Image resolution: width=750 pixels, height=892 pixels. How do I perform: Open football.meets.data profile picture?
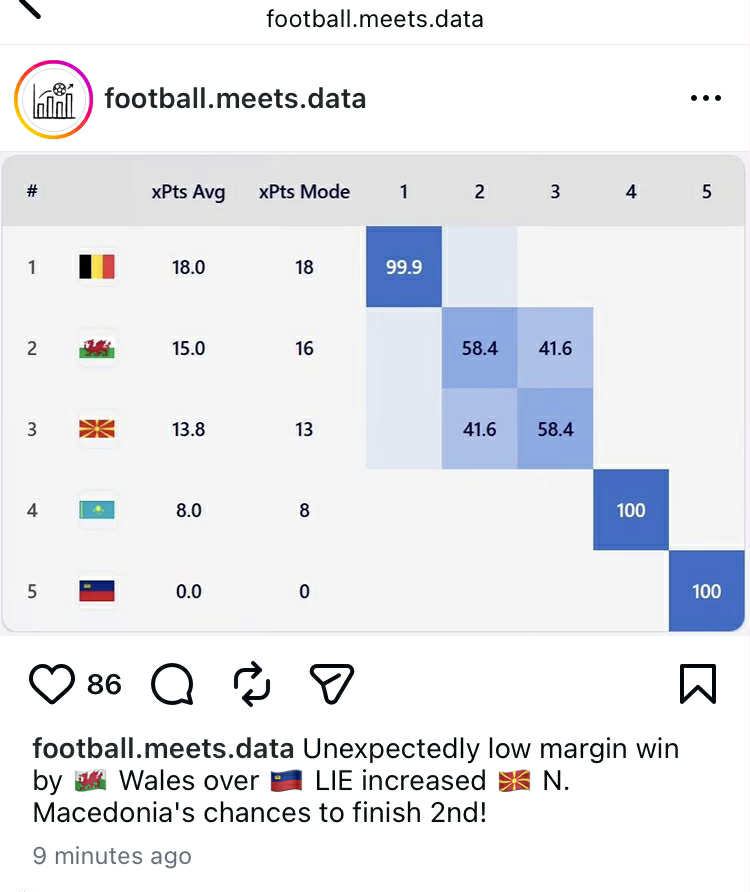(52, 99)
